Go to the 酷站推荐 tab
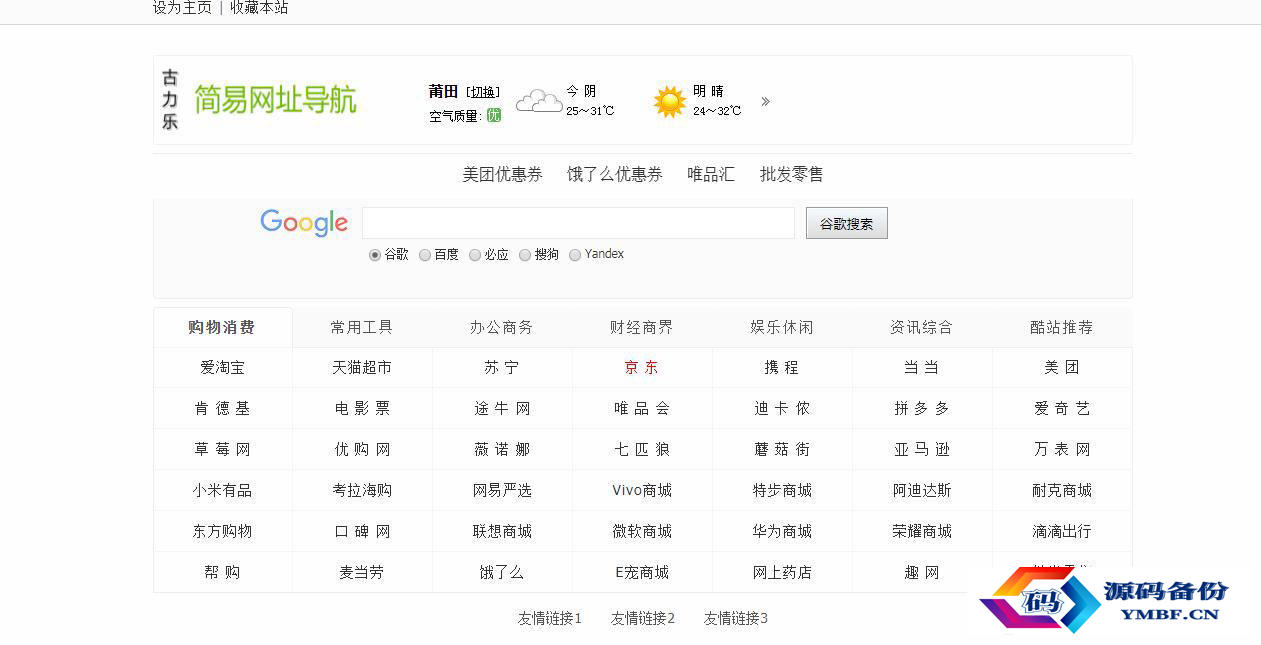Image resolution: width=1261 pixels, height=645 pixels. [x=1062, y=327]
